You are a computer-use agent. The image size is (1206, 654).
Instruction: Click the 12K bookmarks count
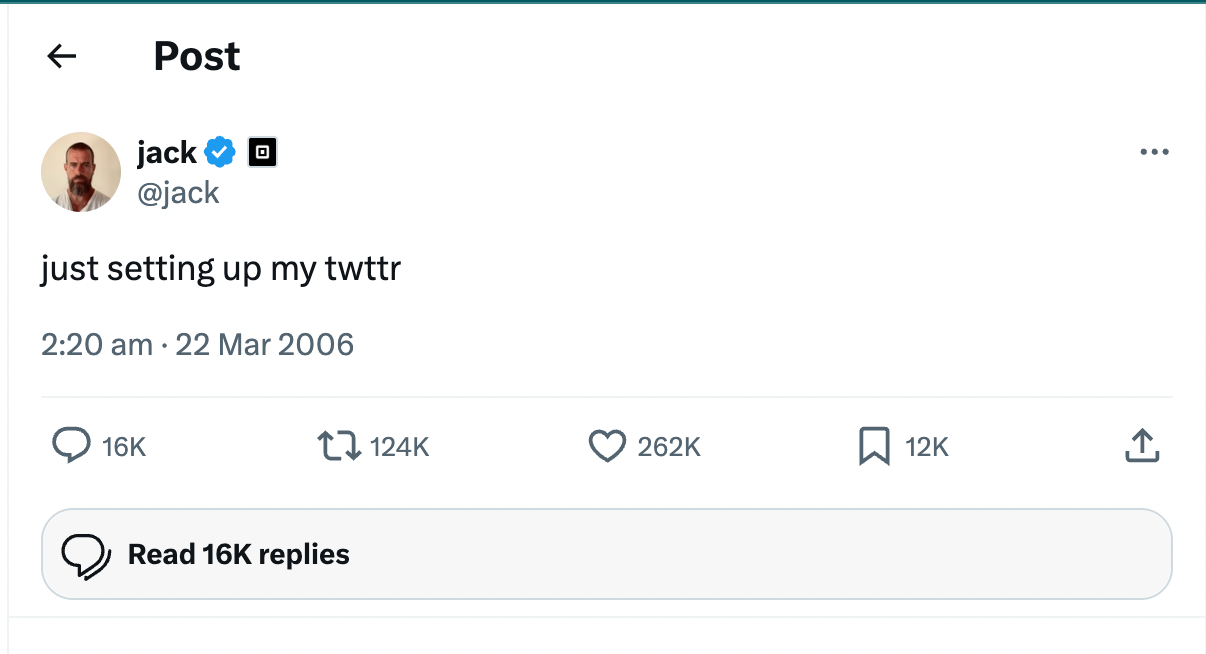(x=927, y=447)
